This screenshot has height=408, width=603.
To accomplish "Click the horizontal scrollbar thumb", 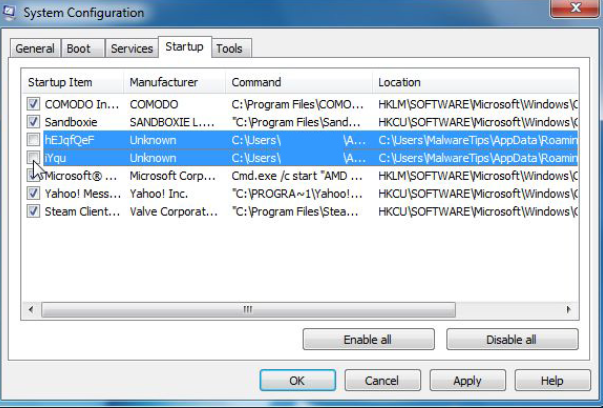I will 248,310.
